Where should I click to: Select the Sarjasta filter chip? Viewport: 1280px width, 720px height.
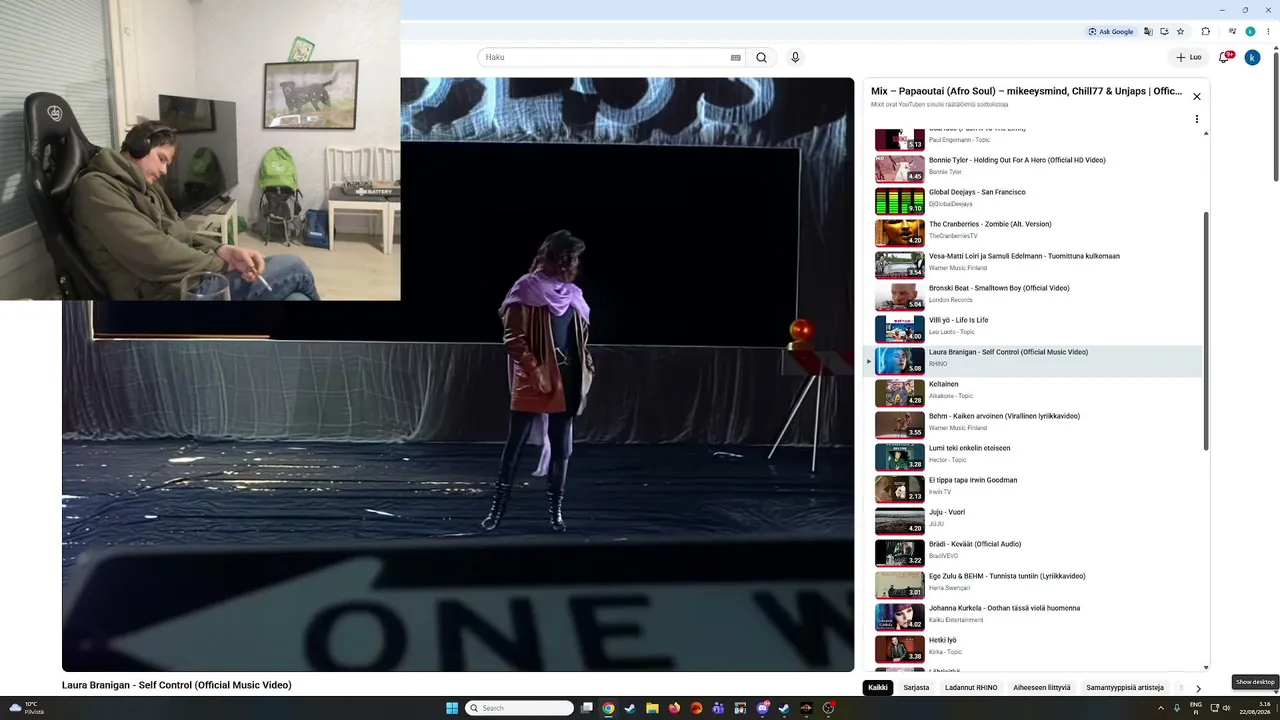click(916, 688)
